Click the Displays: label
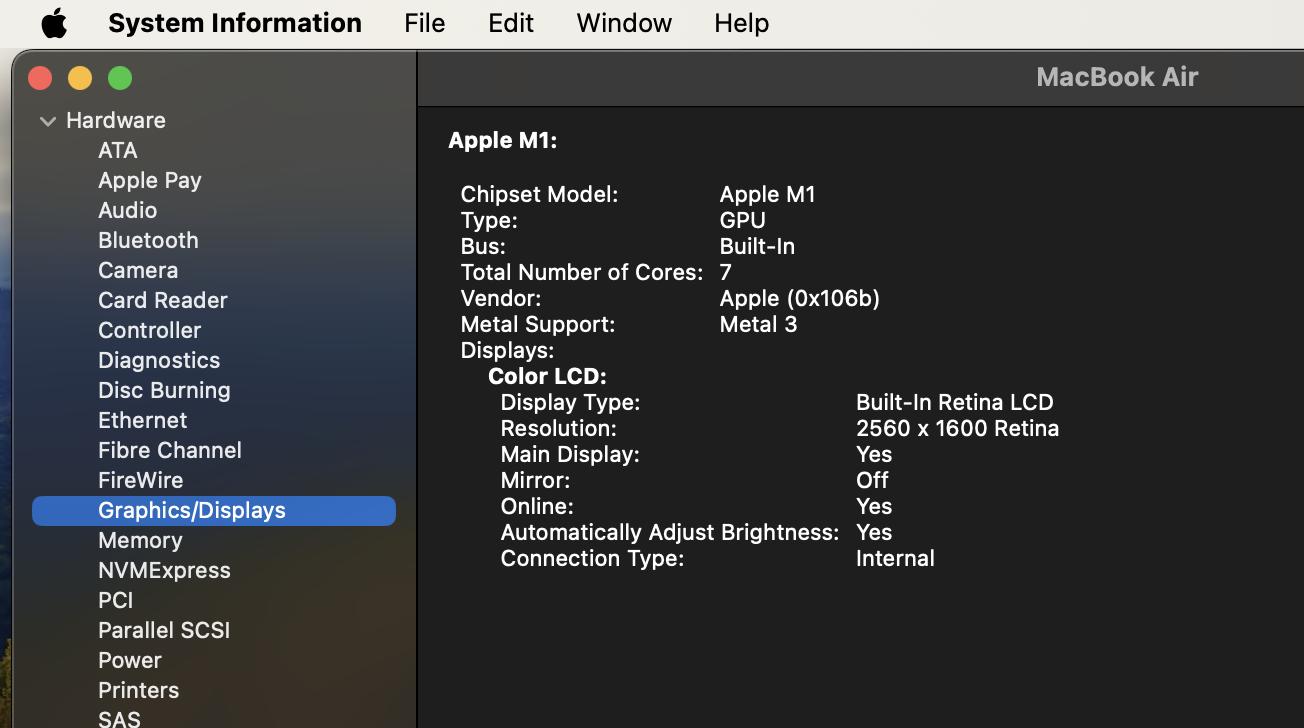1304x728 pixels. pyautogui.click(x=507, y=350)
